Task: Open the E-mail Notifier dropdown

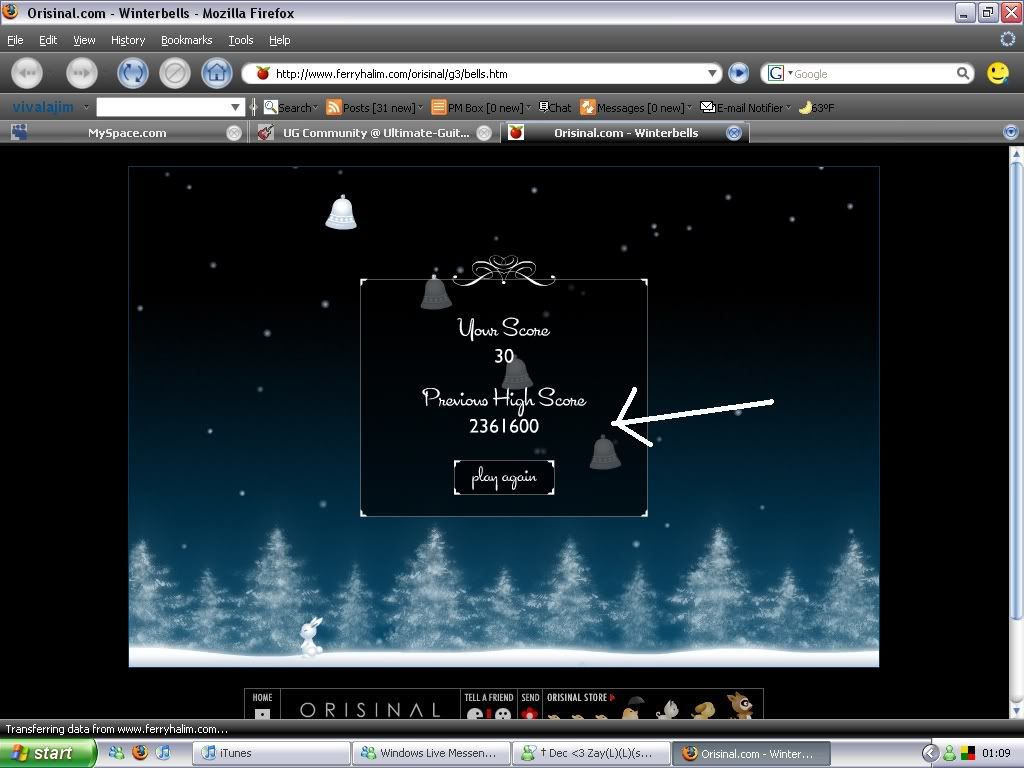Action: pos(788,108)
